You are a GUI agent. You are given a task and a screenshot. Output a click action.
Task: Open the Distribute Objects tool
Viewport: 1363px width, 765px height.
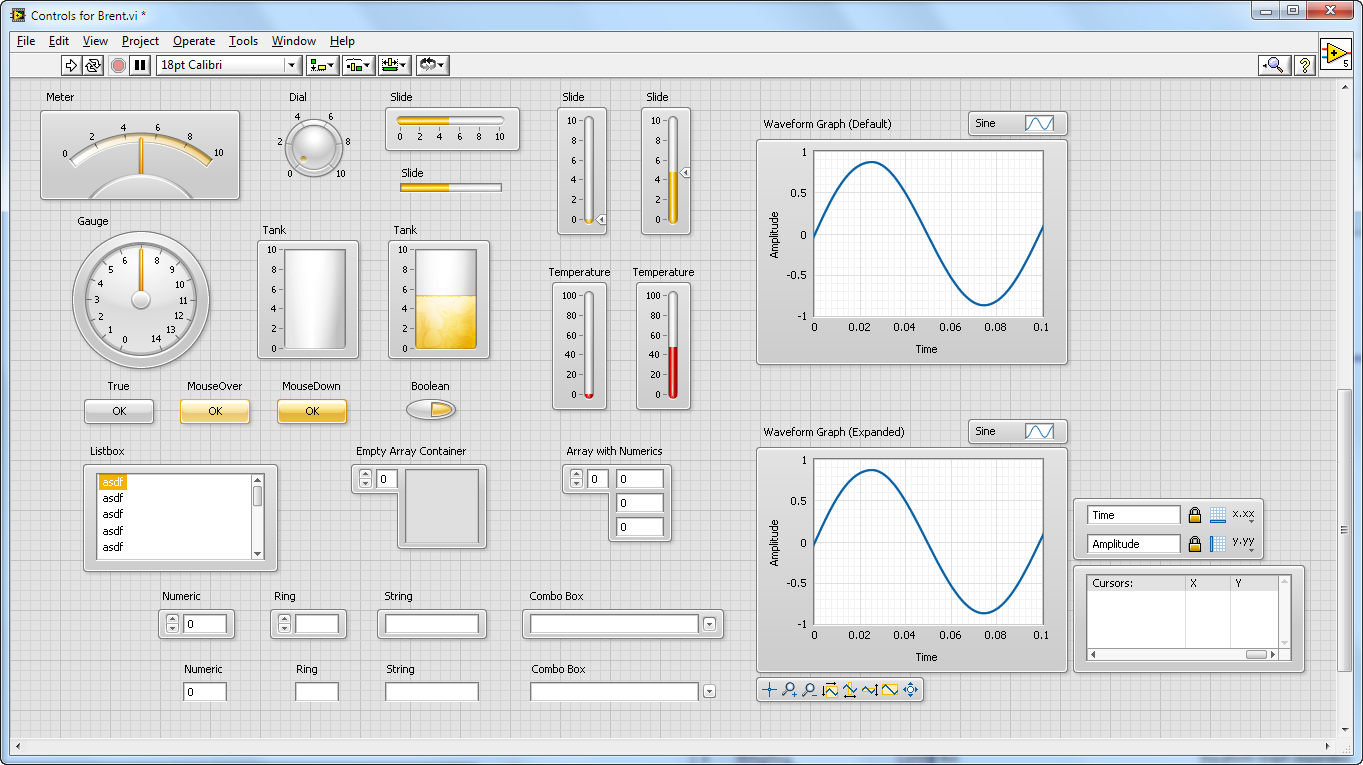click(358, 65)
